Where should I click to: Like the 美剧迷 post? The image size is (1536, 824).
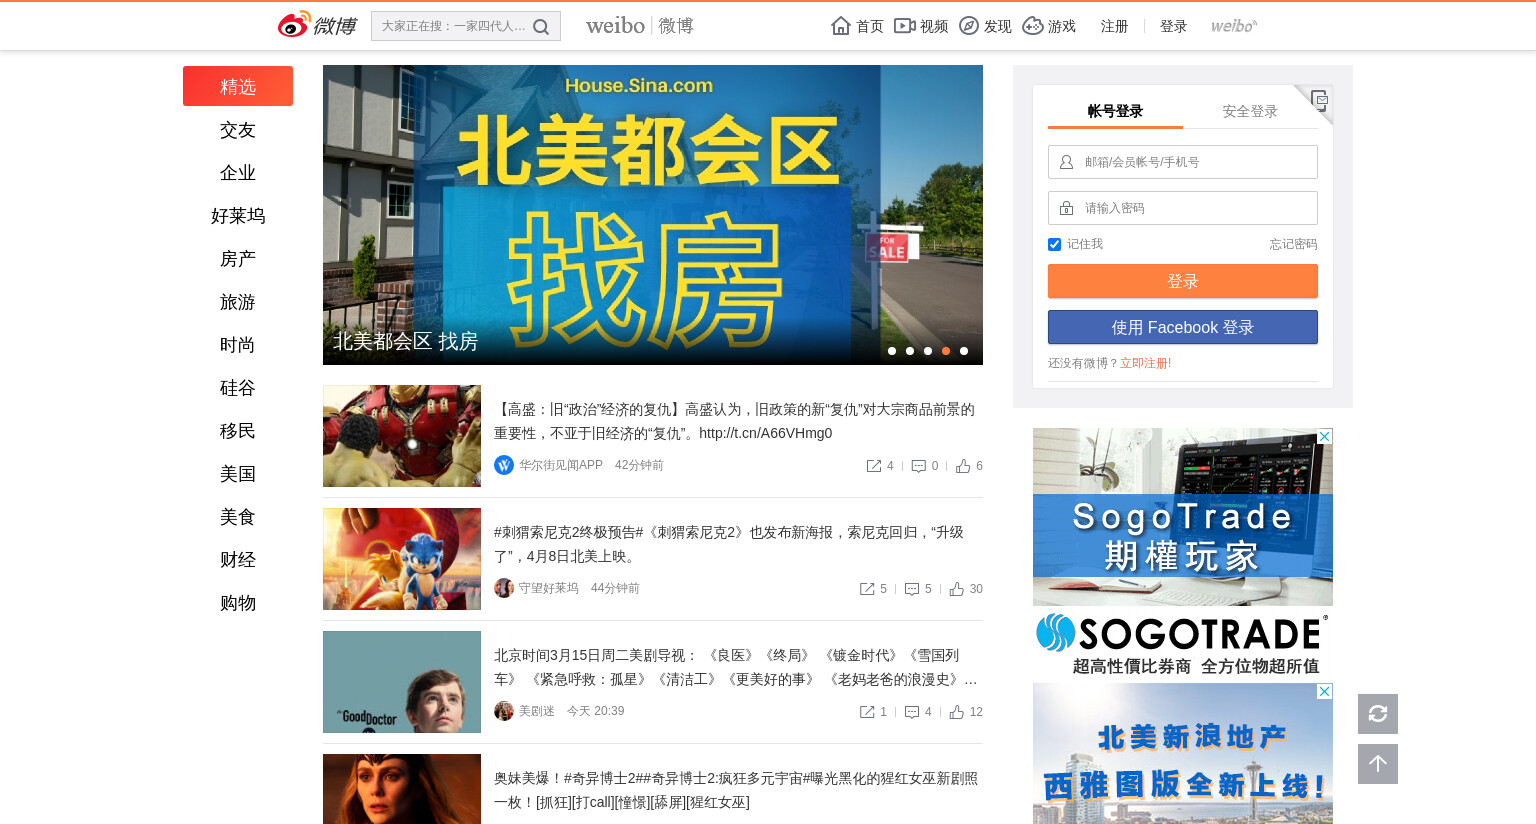(957, 712)
